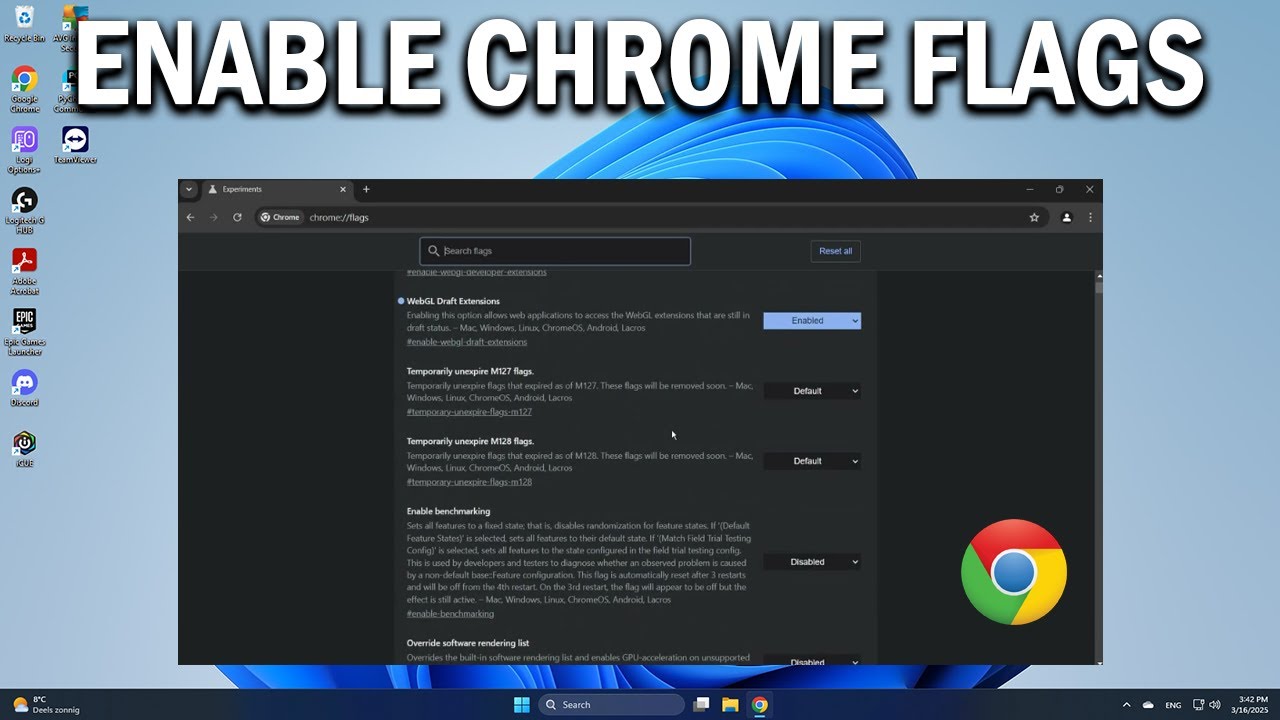Viewport: 1280px width, 720px height.
Task: Open a new tab with plus button
Action: 366,189
